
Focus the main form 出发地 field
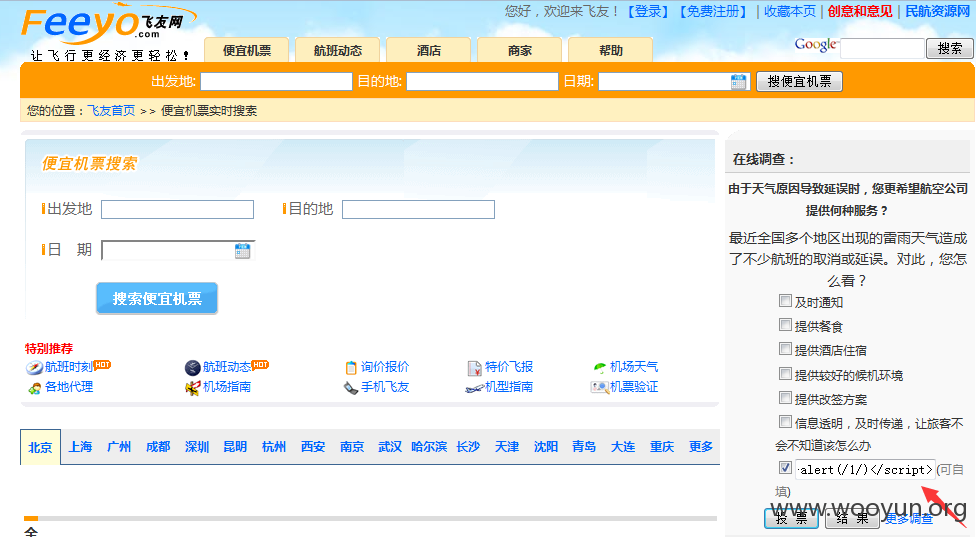pos(177,210)
